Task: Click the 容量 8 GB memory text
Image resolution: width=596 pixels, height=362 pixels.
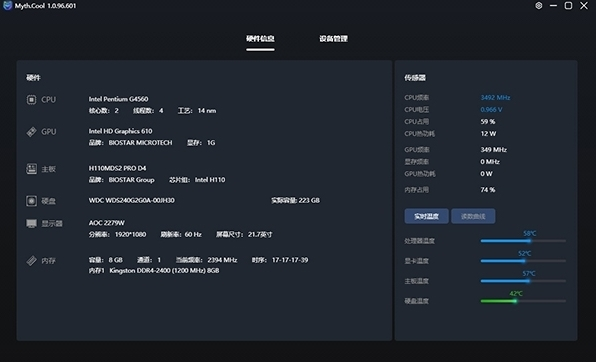Action: (x=106, y=260)
